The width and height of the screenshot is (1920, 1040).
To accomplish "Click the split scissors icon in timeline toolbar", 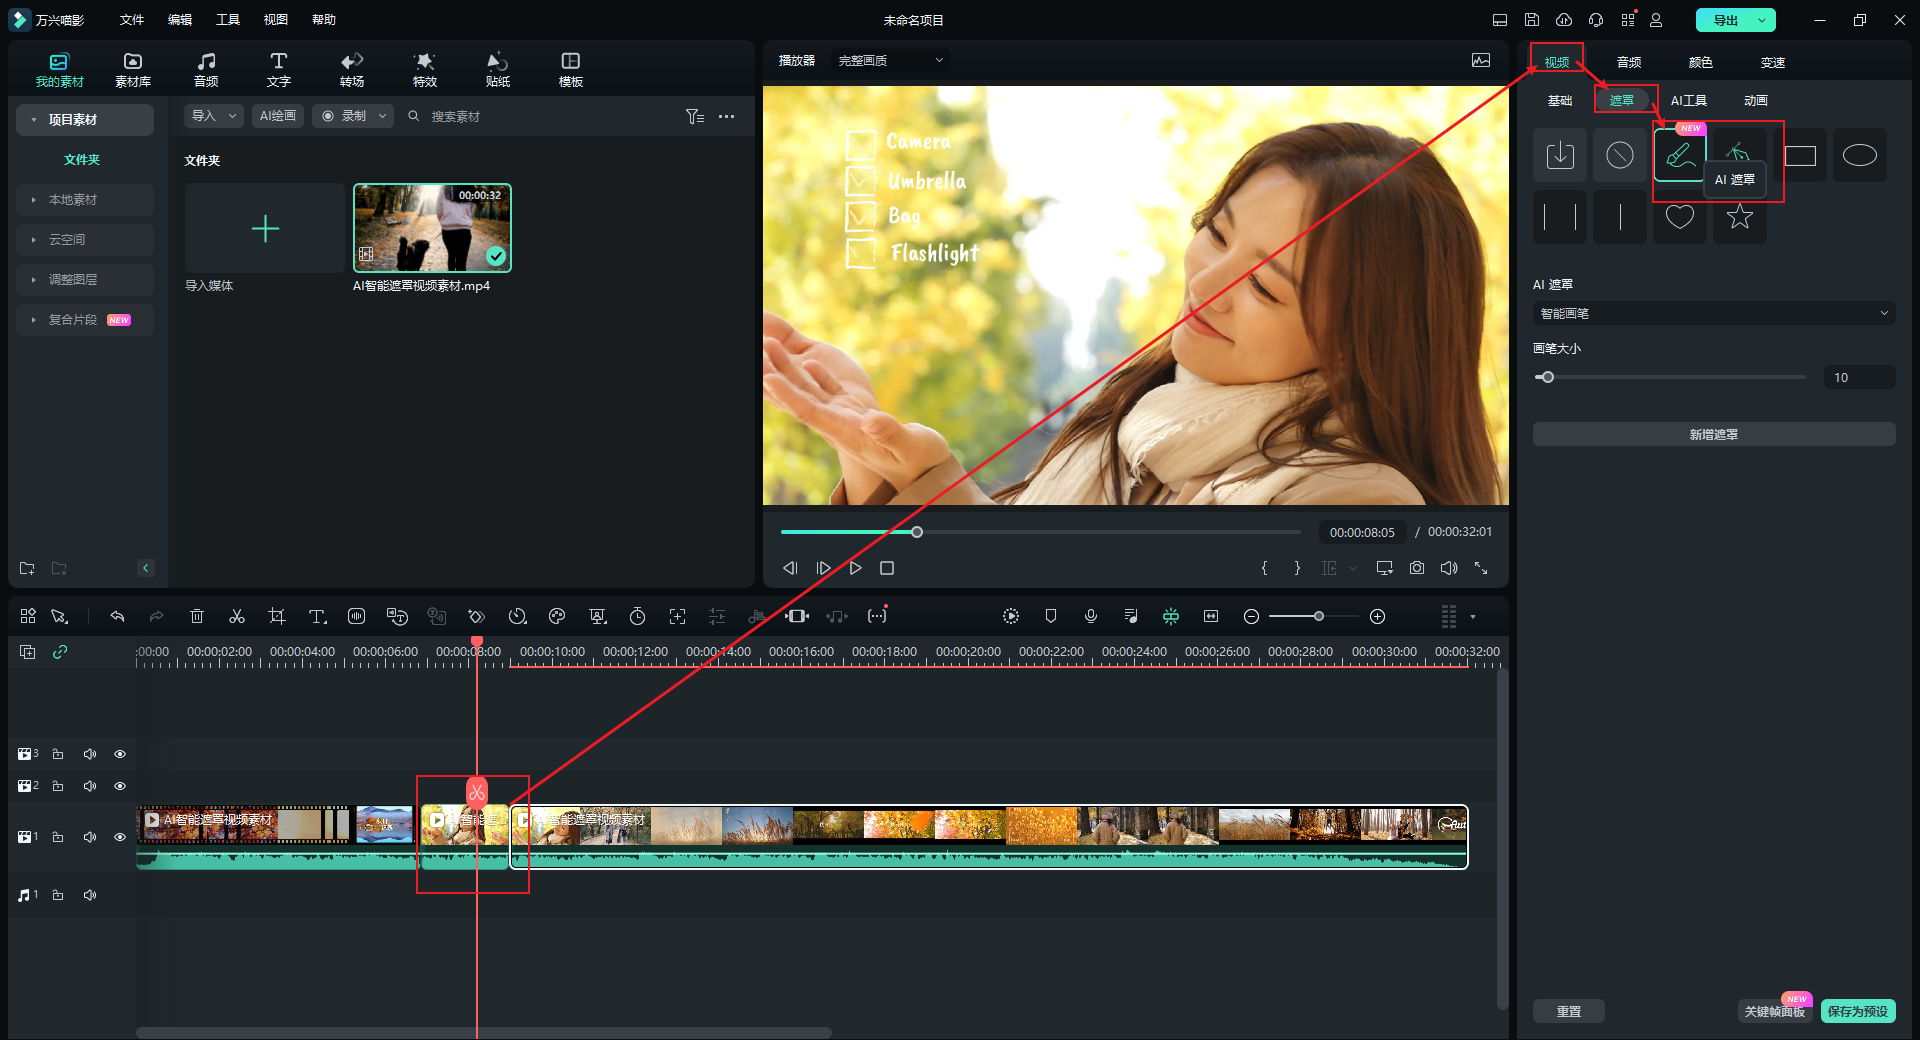I will 237,616.
